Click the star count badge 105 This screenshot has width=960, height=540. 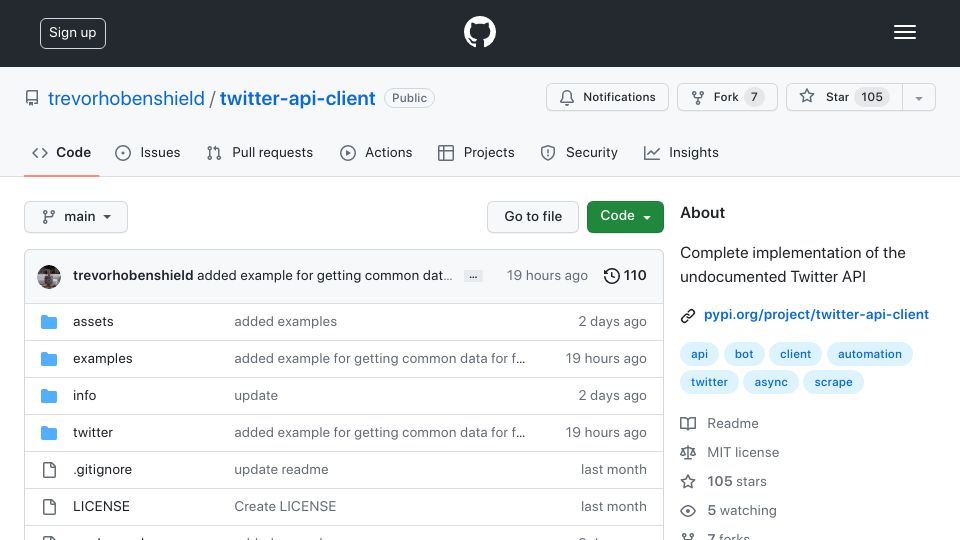[872, 97]
